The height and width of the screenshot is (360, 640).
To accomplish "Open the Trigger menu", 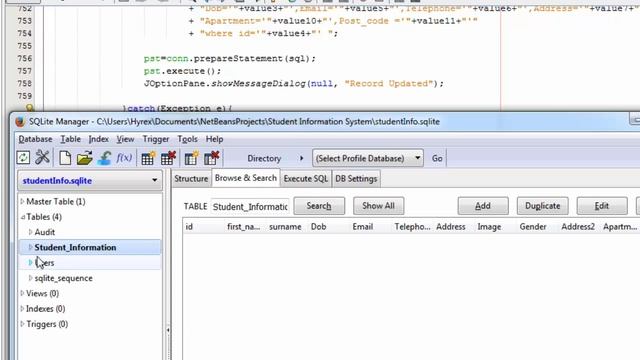I will [156, 139].
